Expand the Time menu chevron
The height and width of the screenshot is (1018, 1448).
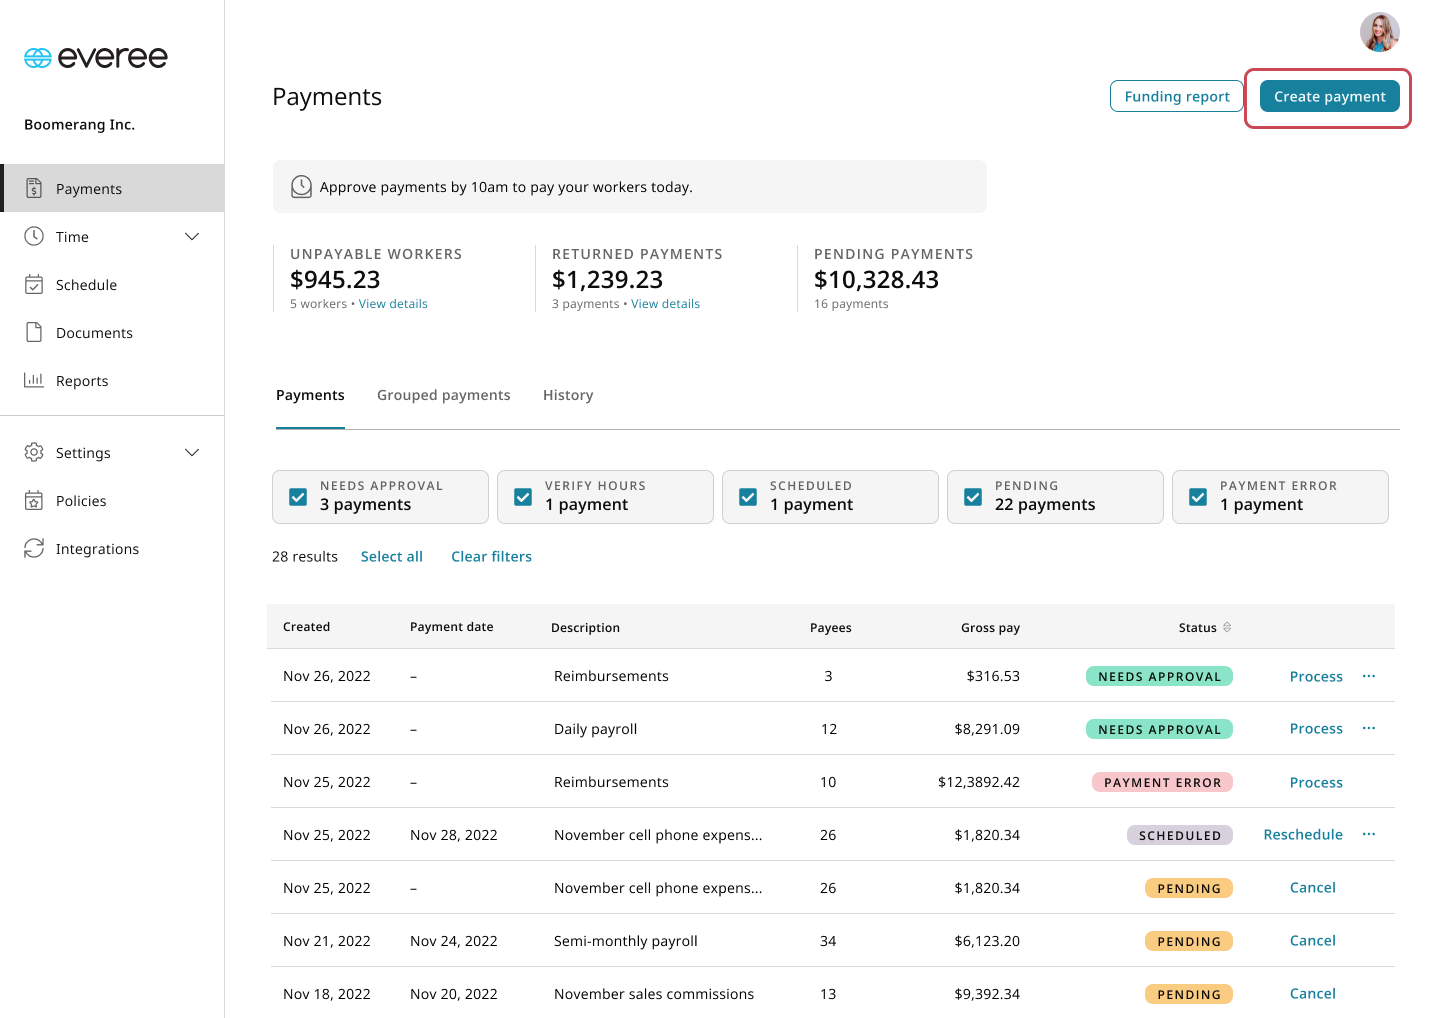click(192, 236)
